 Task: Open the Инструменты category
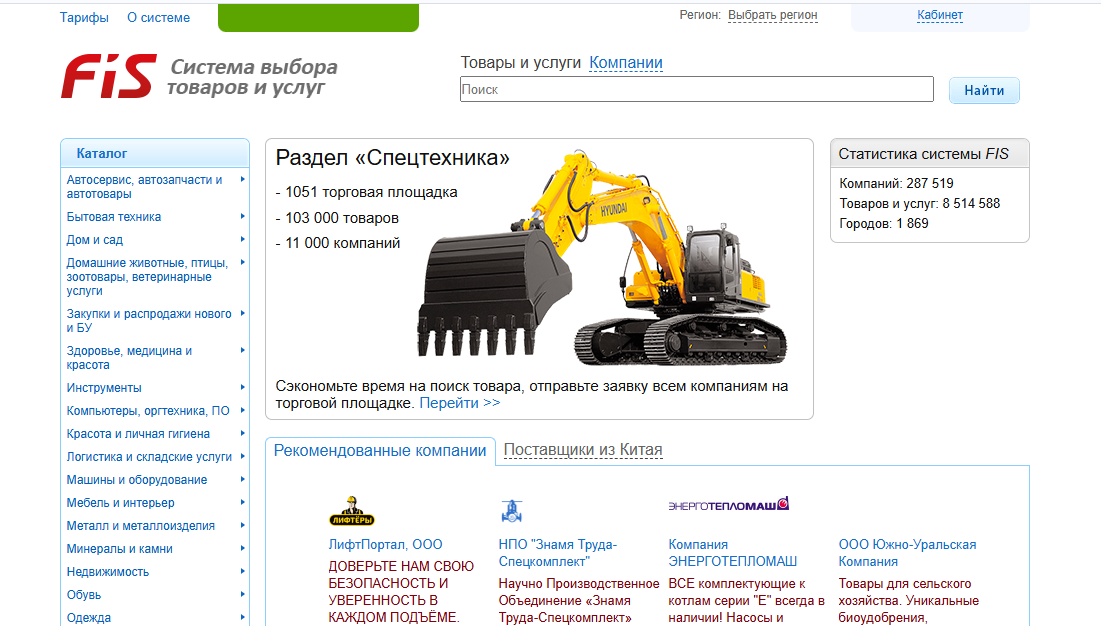coord(104,387)
